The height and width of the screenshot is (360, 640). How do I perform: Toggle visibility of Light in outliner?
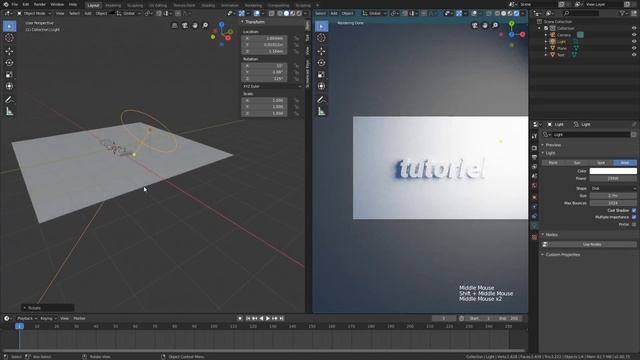tap(634, 42)
